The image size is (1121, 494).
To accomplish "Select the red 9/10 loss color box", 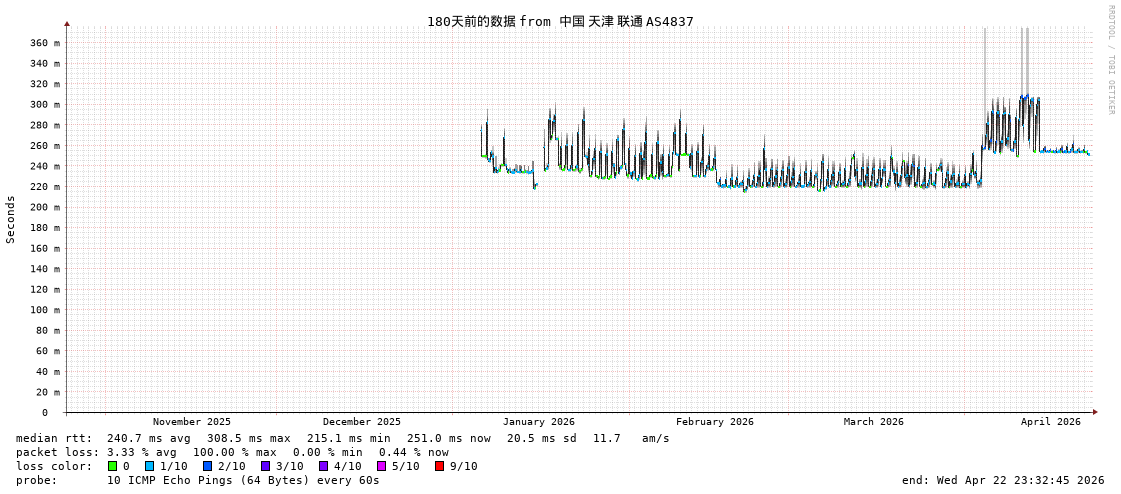I will 439,466.
